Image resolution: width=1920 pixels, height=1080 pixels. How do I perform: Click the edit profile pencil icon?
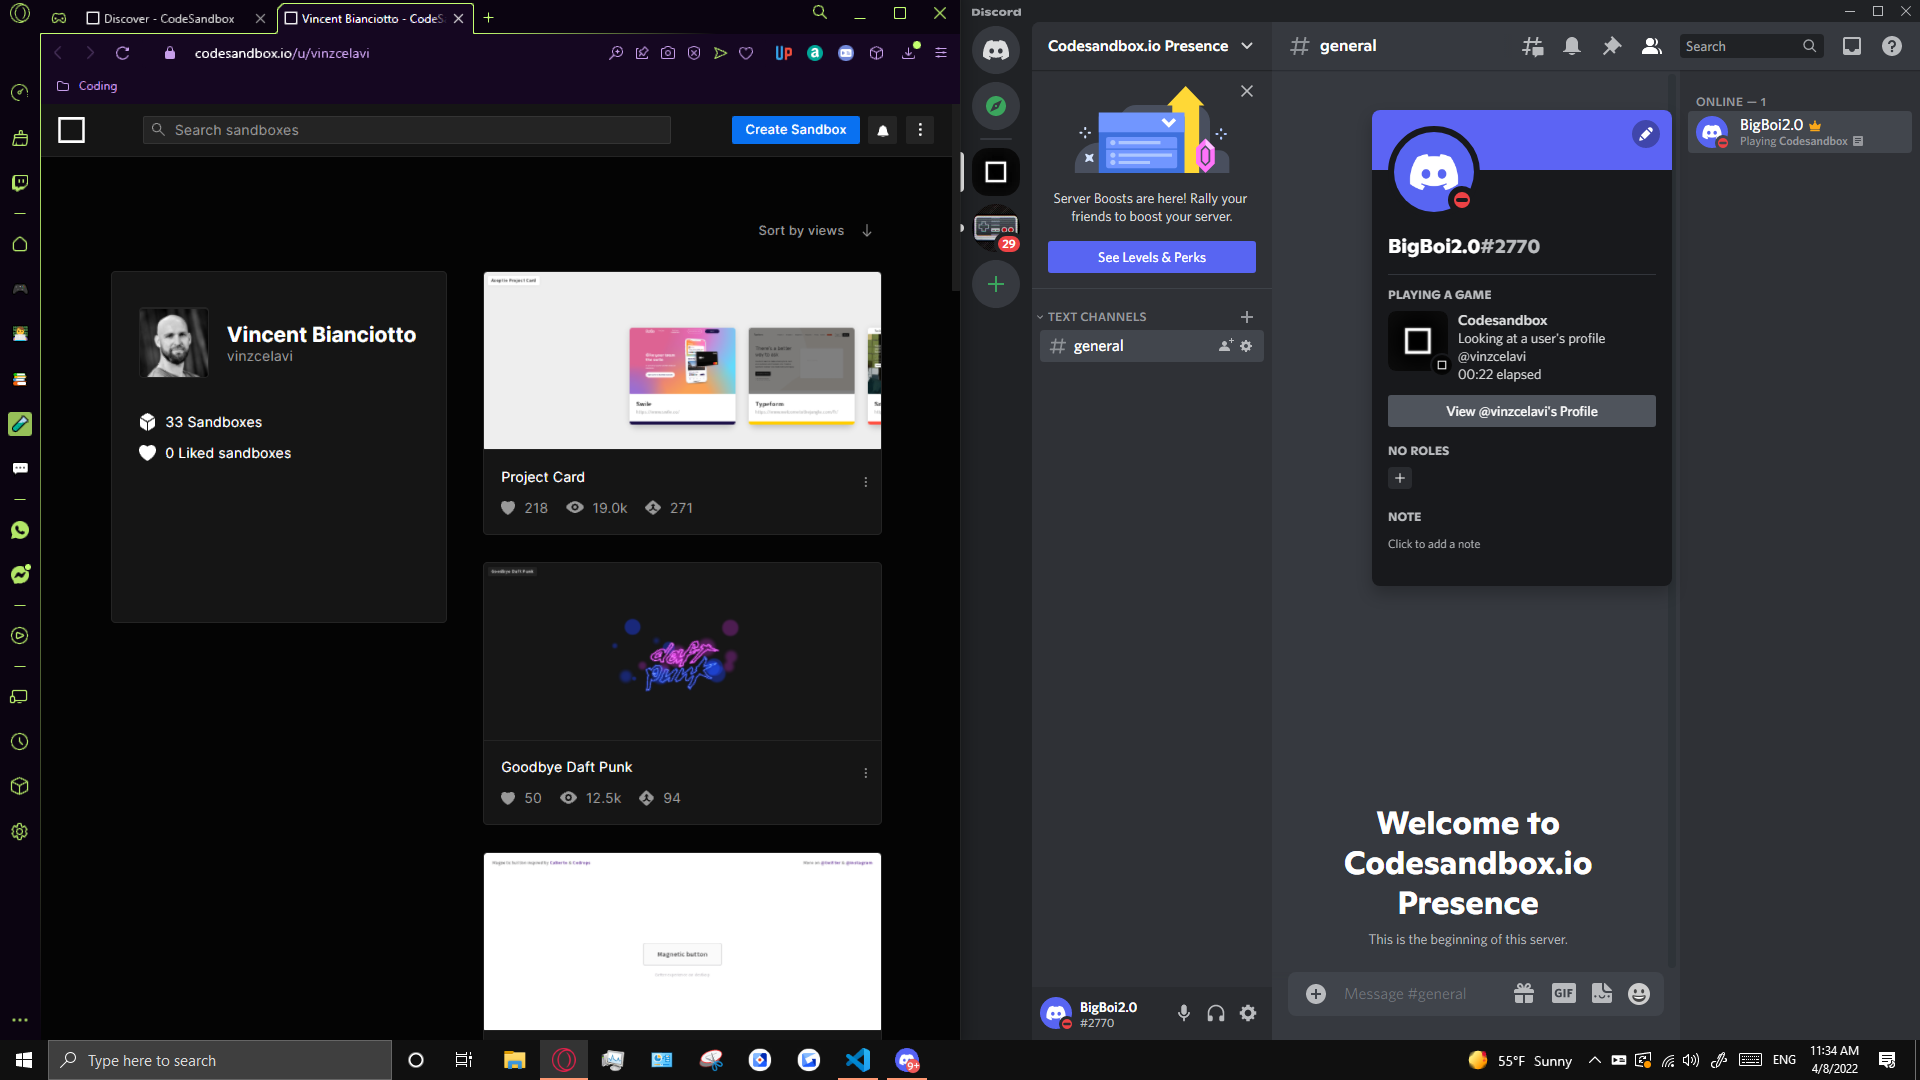click(x=1645, y=134)
